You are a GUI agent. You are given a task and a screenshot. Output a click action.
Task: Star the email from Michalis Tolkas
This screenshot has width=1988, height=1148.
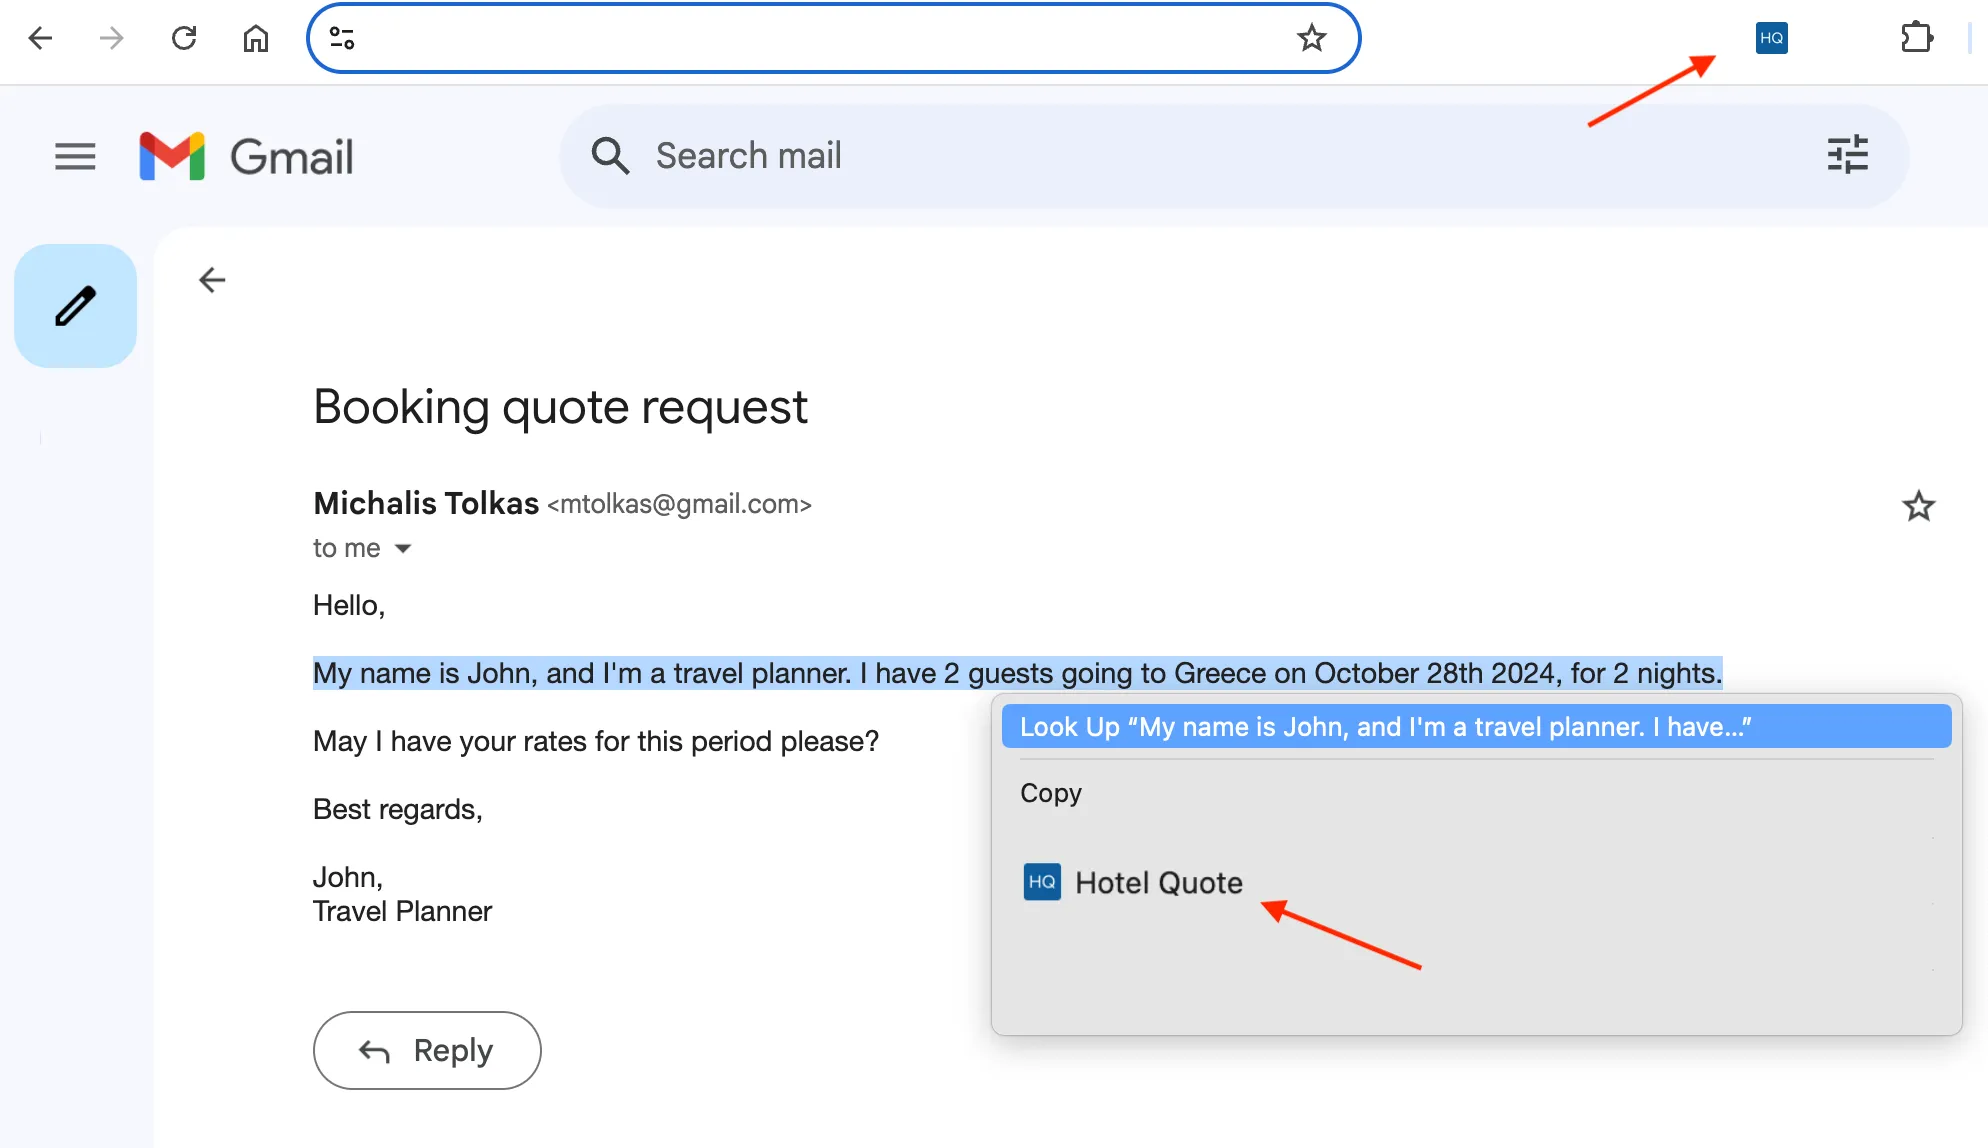[1918, 506]
